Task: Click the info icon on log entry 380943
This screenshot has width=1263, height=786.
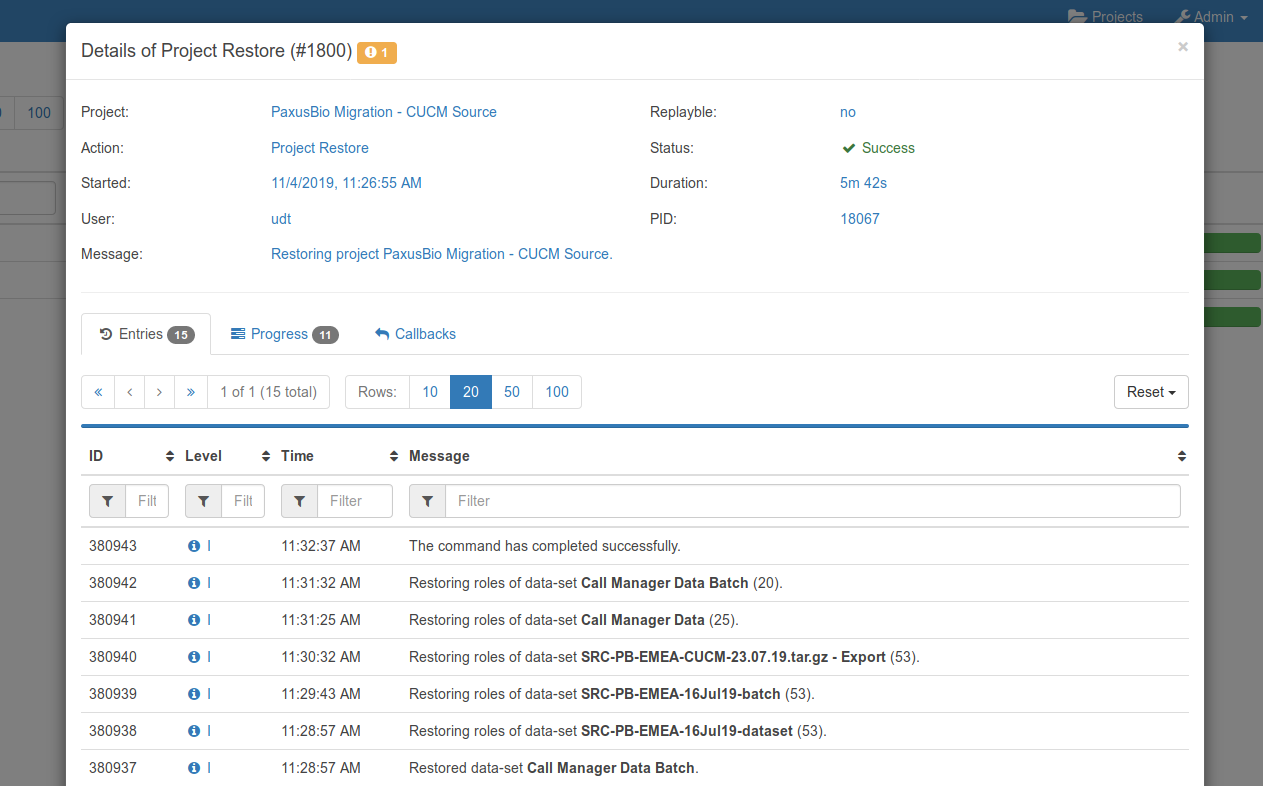Action: [x=196, y=546]
